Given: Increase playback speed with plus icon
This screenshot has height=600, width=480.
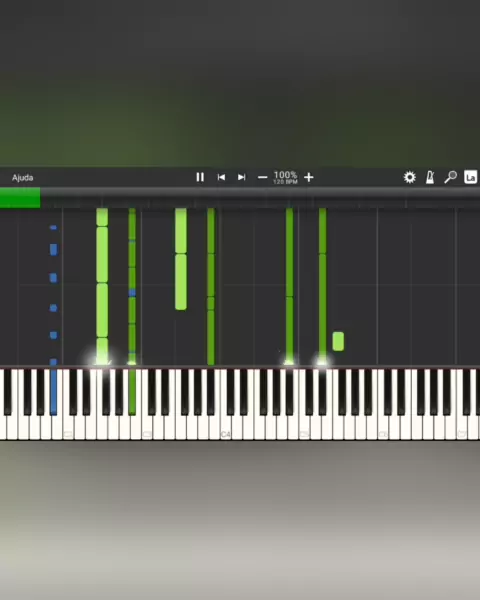Looking at the screenshot, I should point(309,177).
